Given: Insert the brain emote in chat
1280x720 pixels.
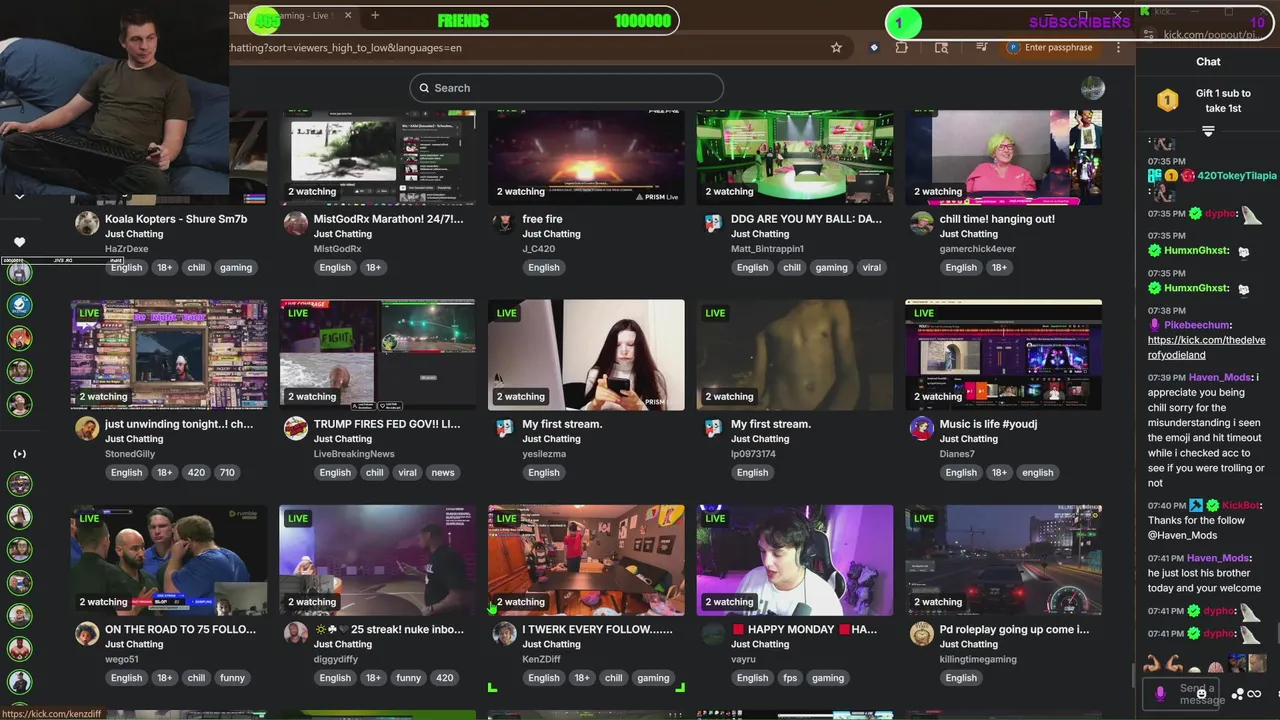Looking at the screenshot, I should tap(1215, 666).
